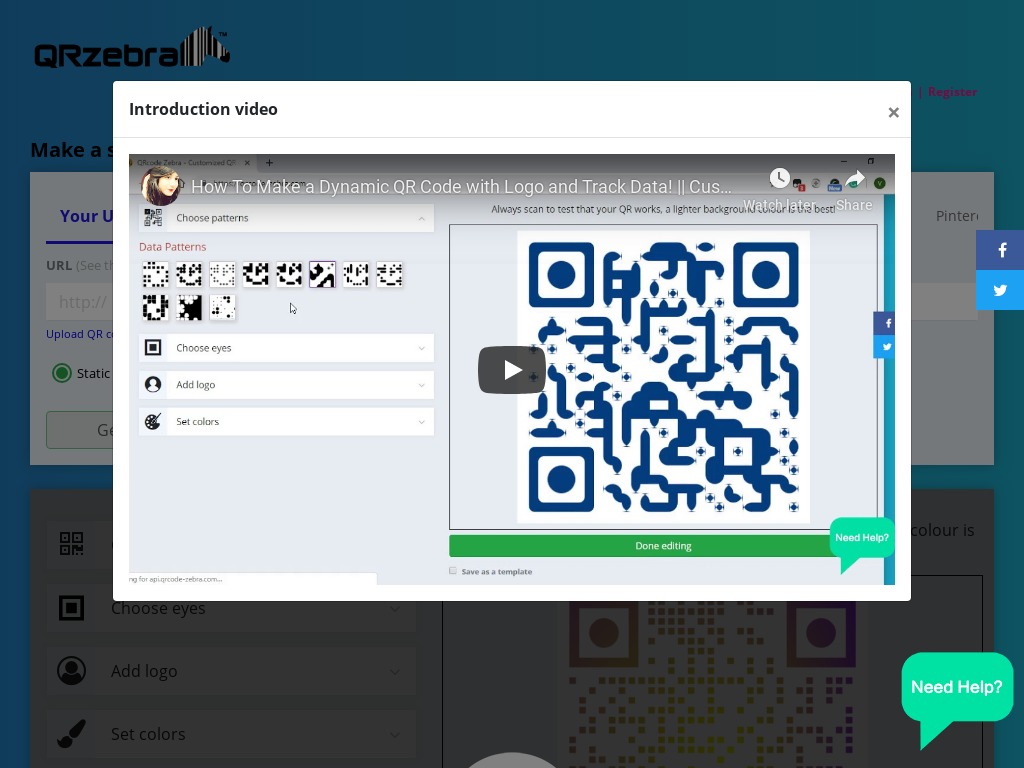This screenshot has width=1024, height=768.
Task: Expand Choose eyes section in background page
Action: (231, 608)
